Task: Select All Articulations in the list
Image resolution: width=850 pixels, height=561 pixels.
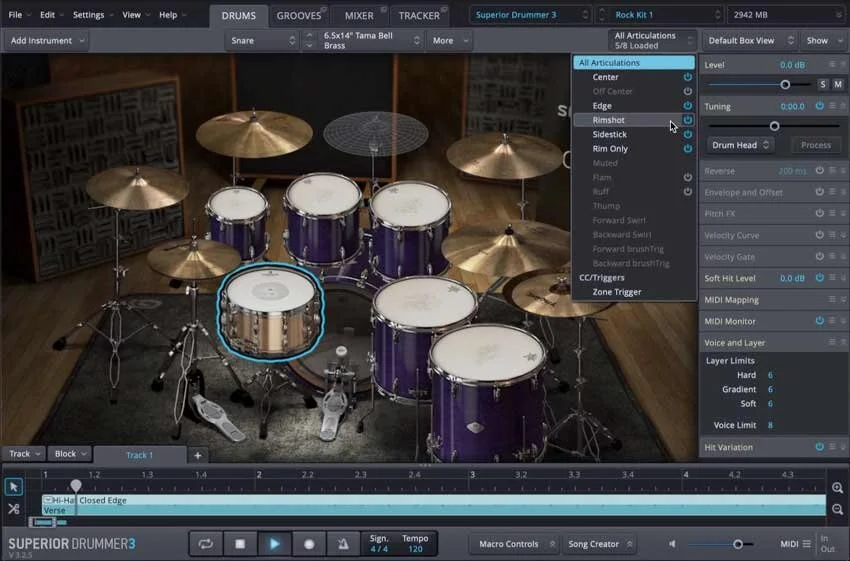Action: click(634, 63)
